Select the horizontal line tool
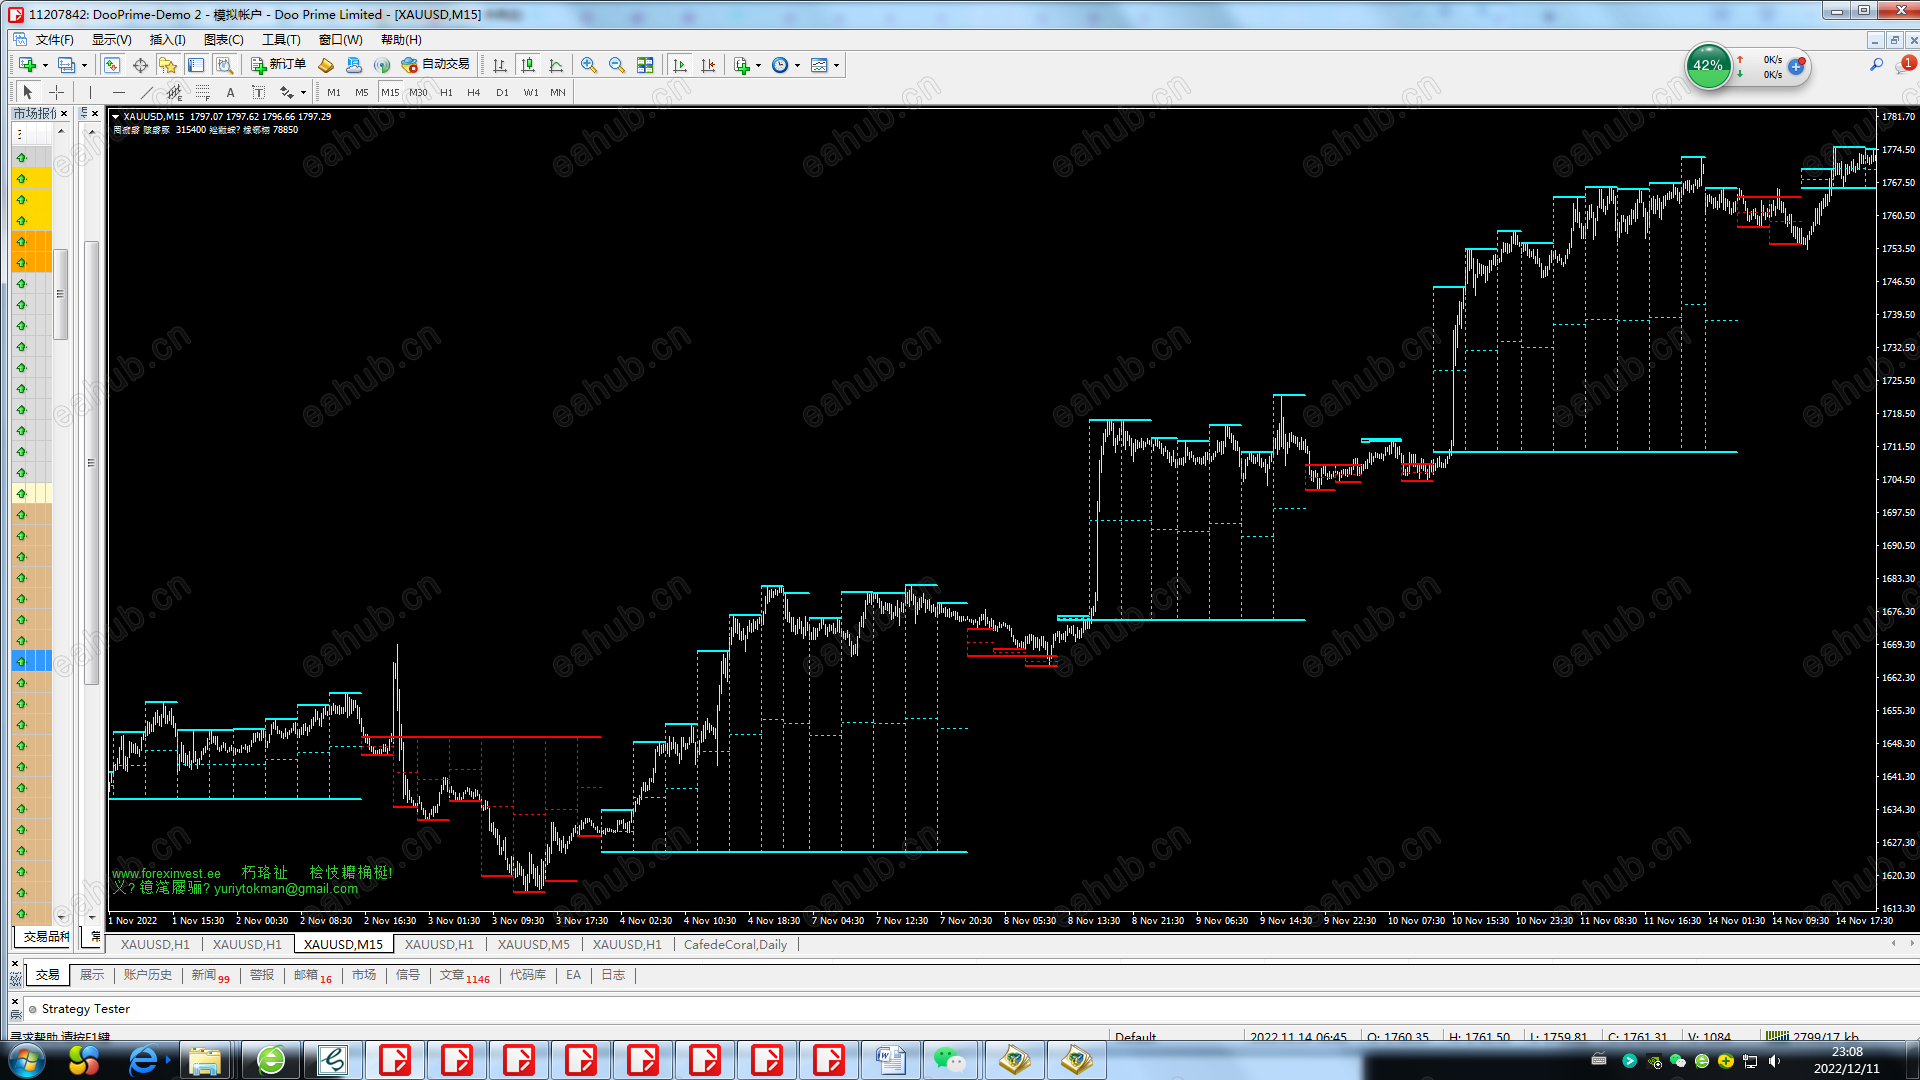Image resolution: width=1920 pixels, height=1080 pixels. coord(119,92)
